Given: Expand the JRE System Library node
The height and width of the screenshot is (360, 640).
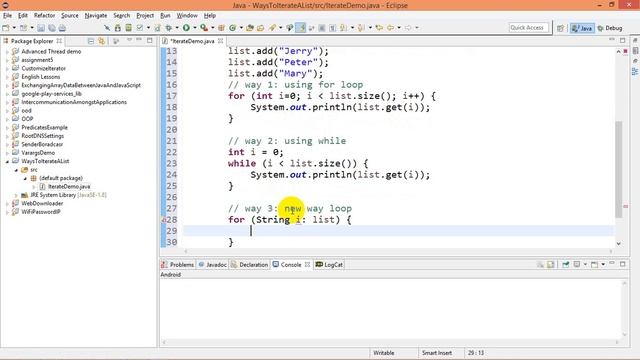Looking at the screenshot, I should [16, 195].
